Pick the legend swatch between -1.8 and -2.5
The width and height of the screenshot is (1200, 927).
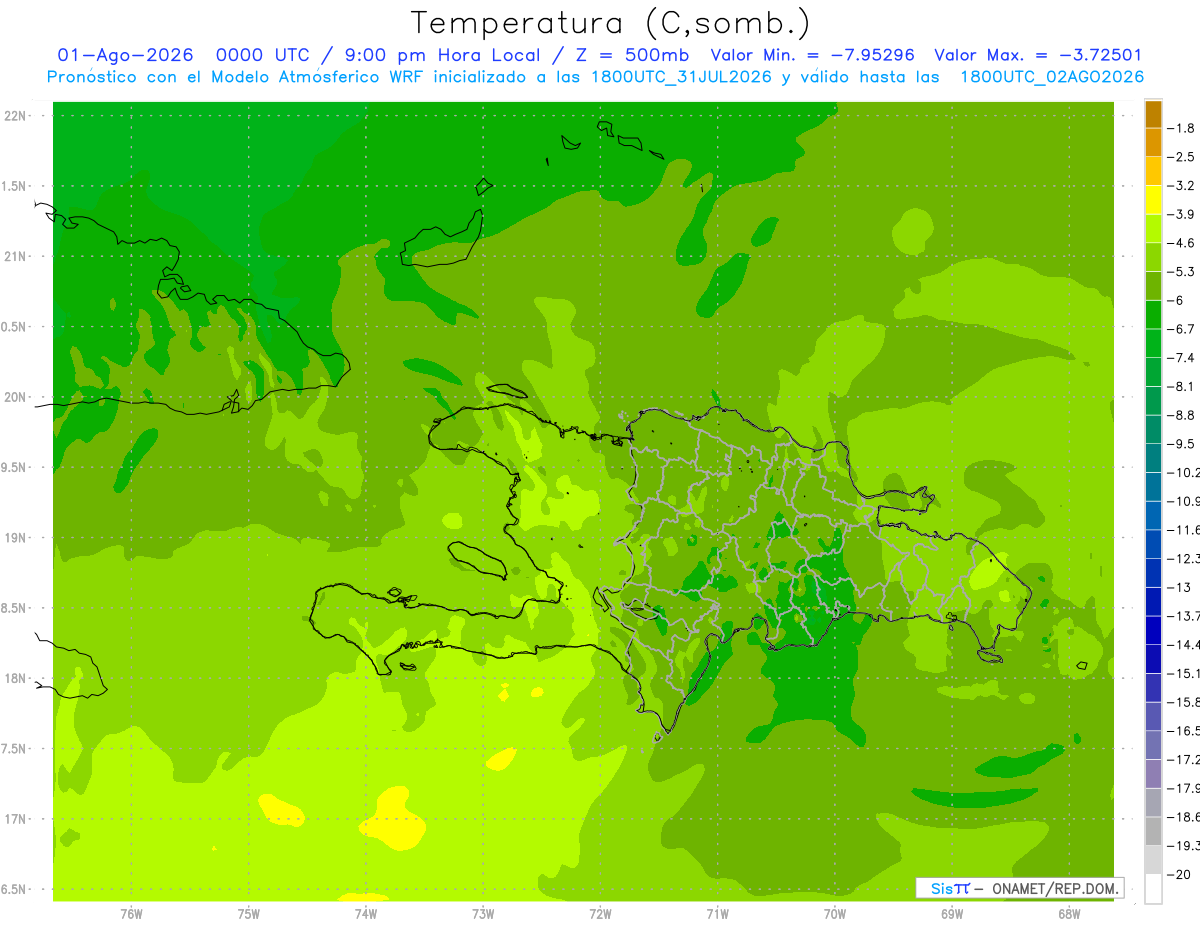[x=1153, y=143]
